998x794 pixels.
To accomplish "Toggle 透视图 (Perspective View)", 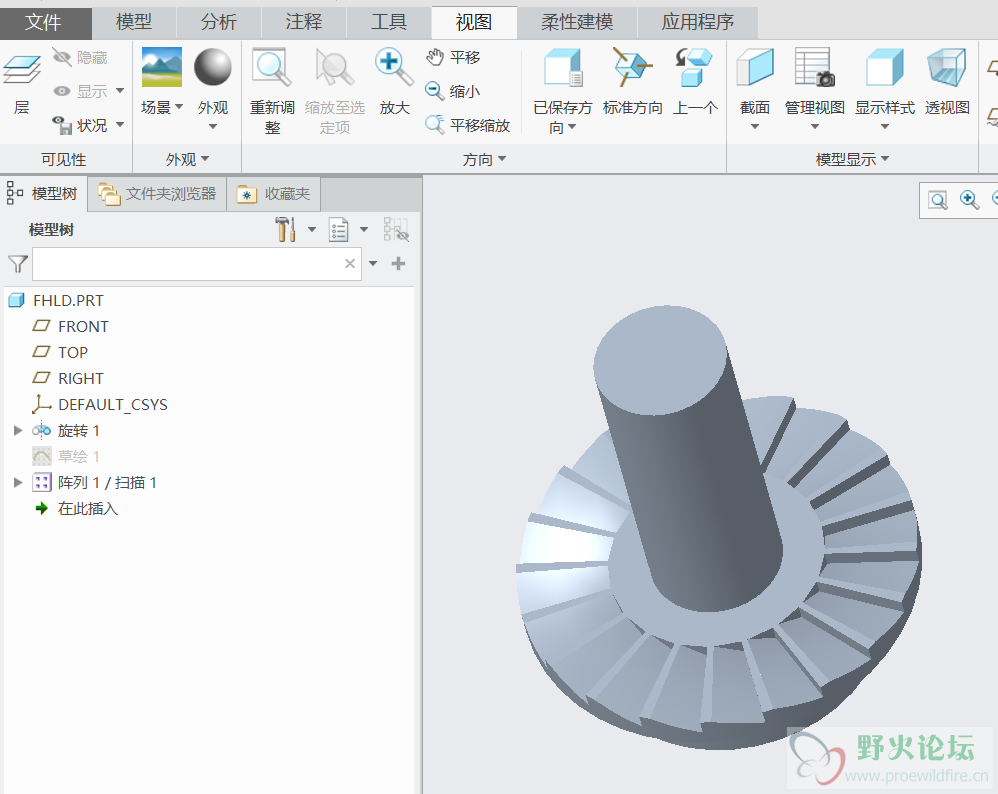I will coord(947,82).
